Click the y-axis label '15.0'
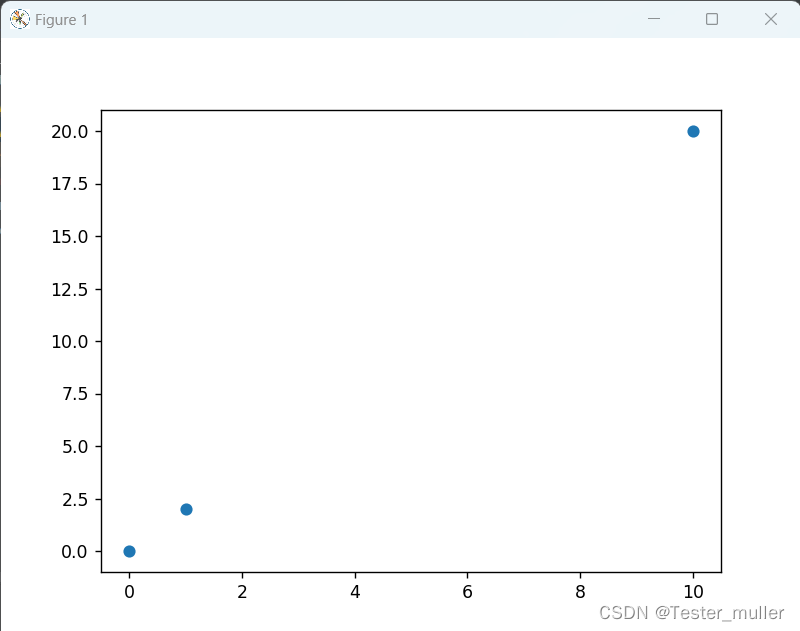 pyautogui.click(x=69, y=237)
